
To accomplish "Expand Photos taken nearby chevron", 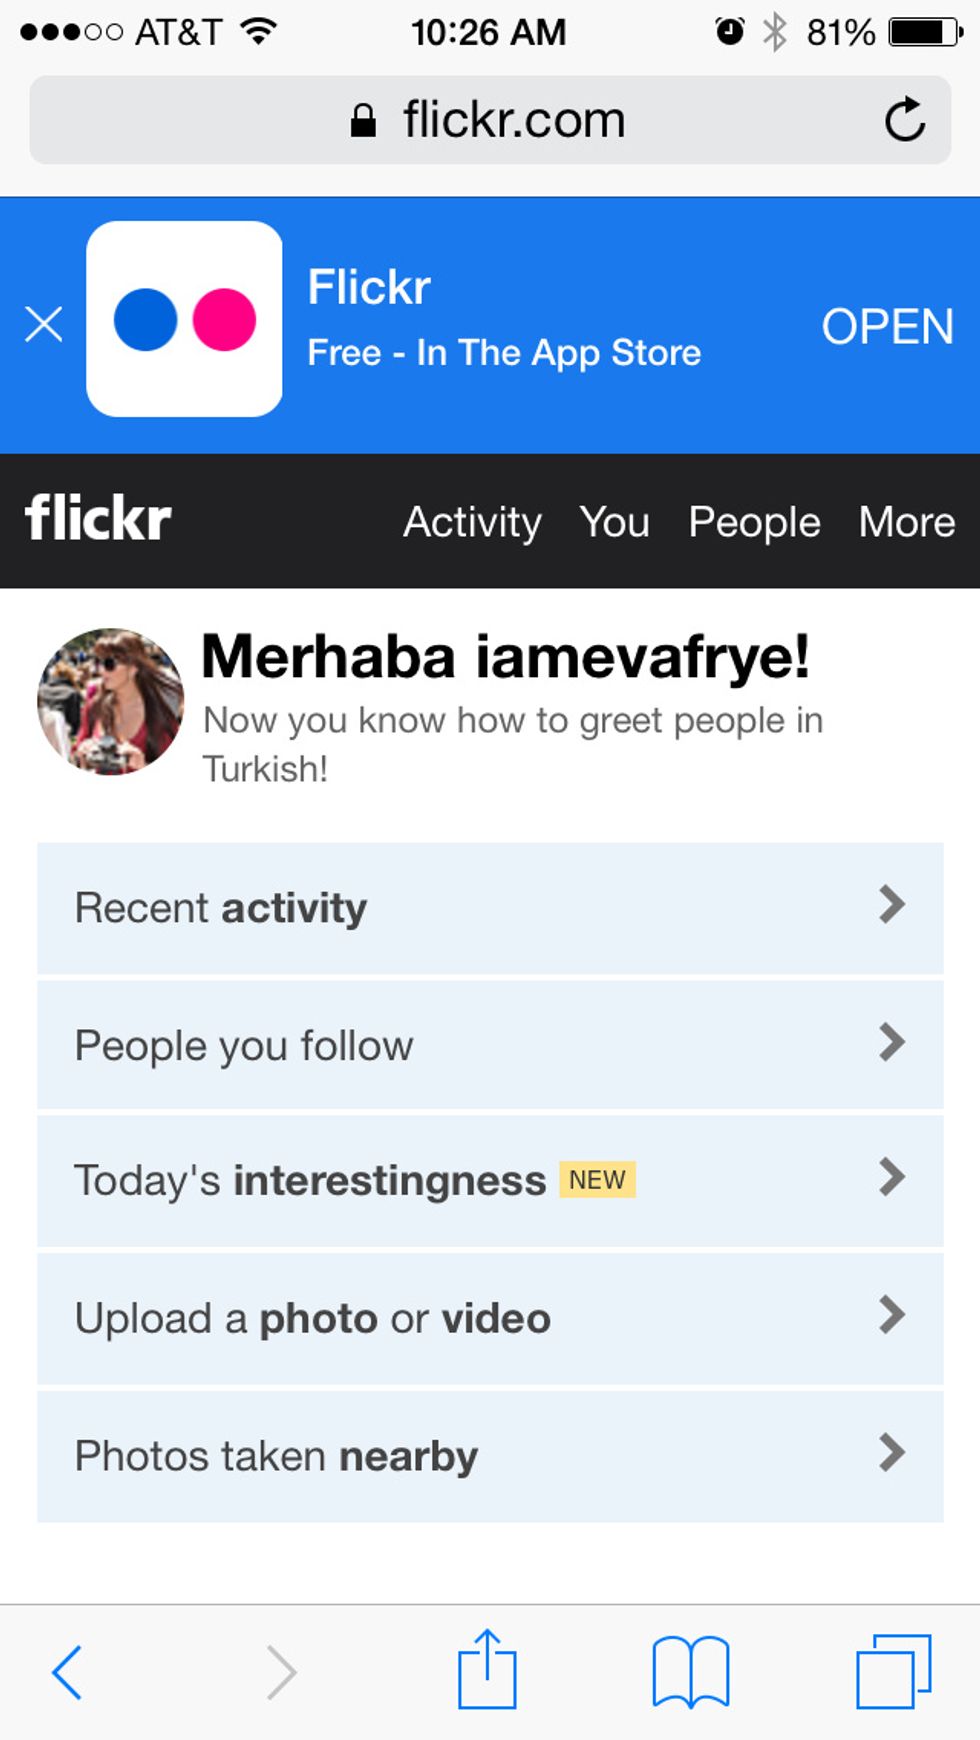I will click(891, 1453).
